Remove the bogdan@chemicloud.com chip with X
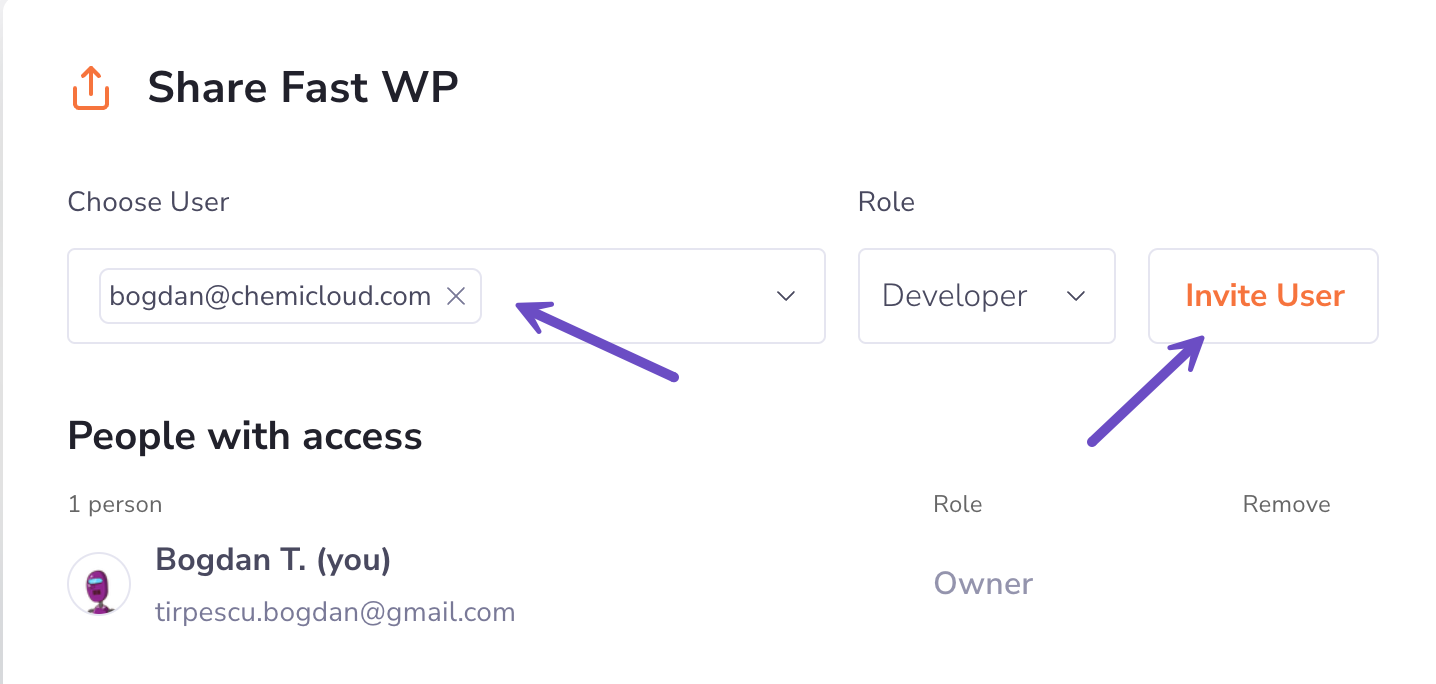 coord(456,296)
